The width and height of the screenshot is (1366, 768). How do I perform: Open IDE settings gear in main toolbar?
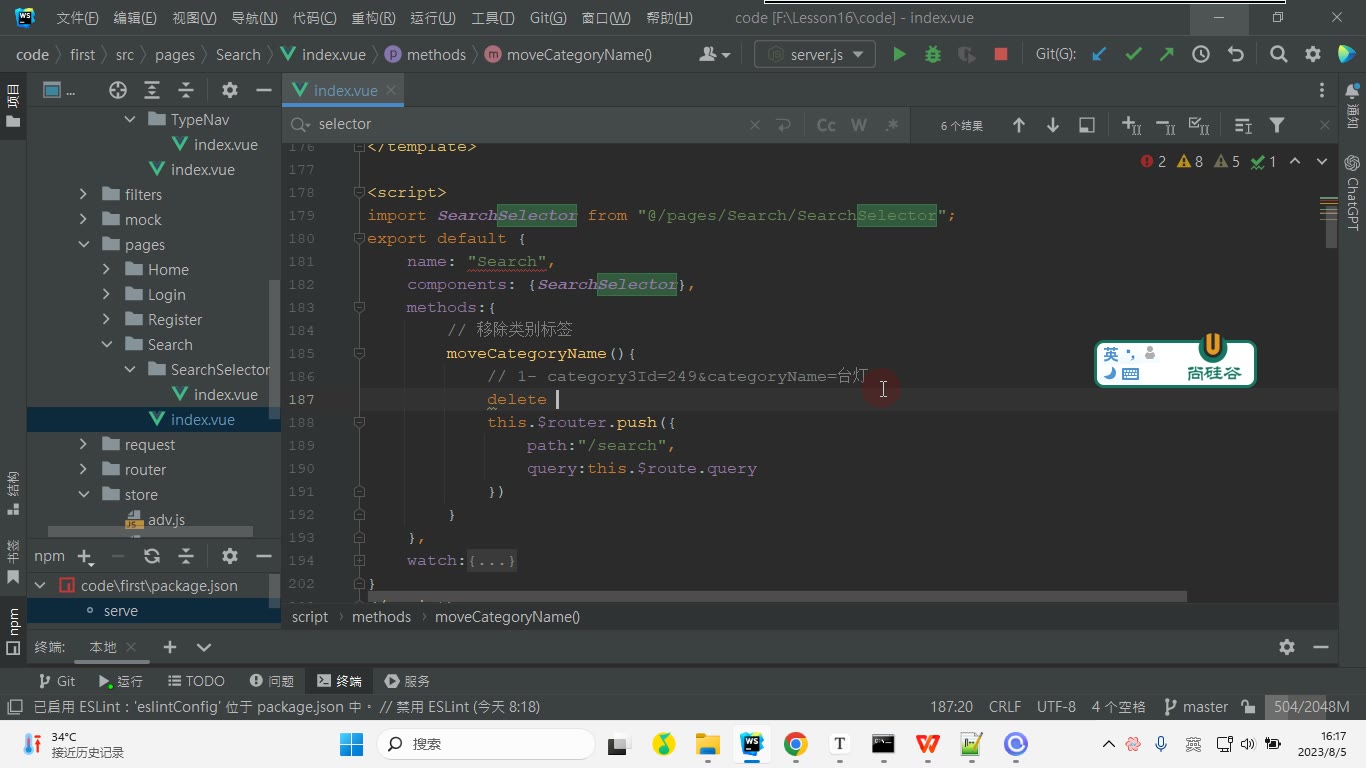pyautogui.click(x=1313, y=55)
